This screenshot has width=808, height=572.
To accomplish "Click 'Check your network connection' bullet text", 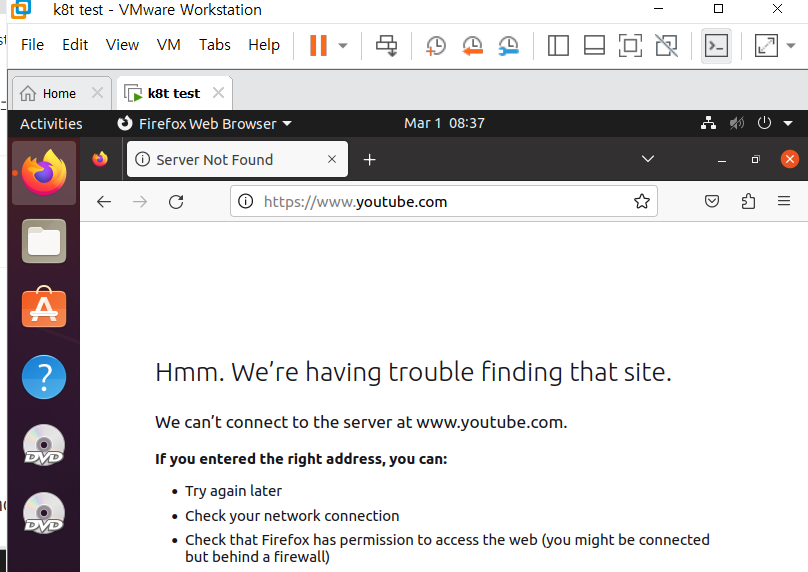I will pos(292,516).
